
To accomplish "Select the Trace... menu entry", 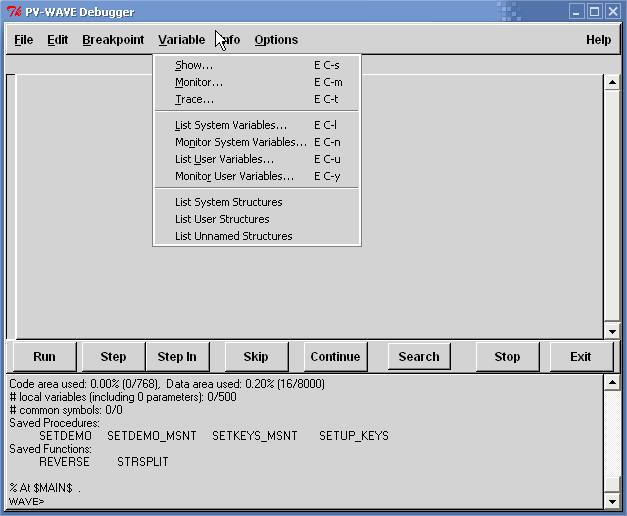I will 257,99.
